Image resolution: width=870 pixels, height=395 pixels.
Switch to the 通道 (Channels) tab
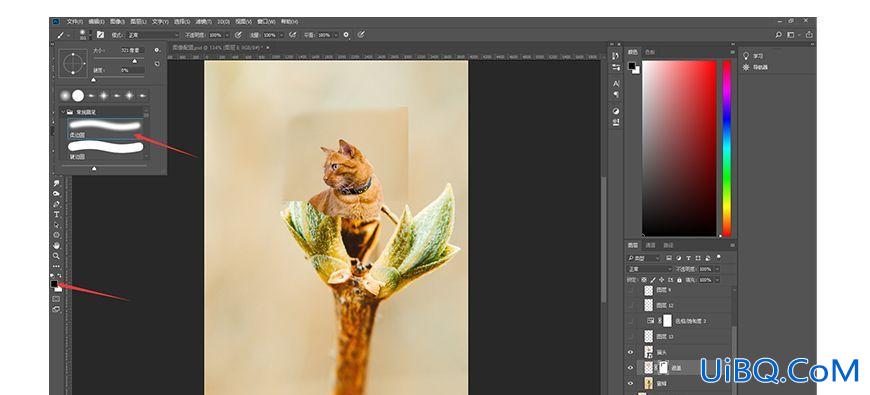point(650,245)
